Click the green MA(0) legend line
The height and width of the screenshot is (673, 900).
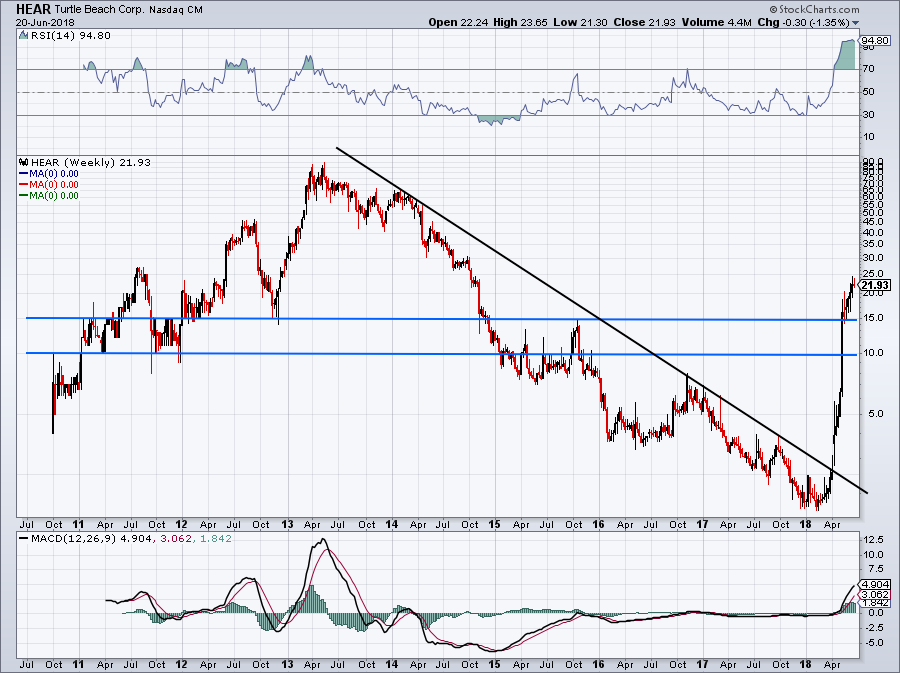click(23, 195)
